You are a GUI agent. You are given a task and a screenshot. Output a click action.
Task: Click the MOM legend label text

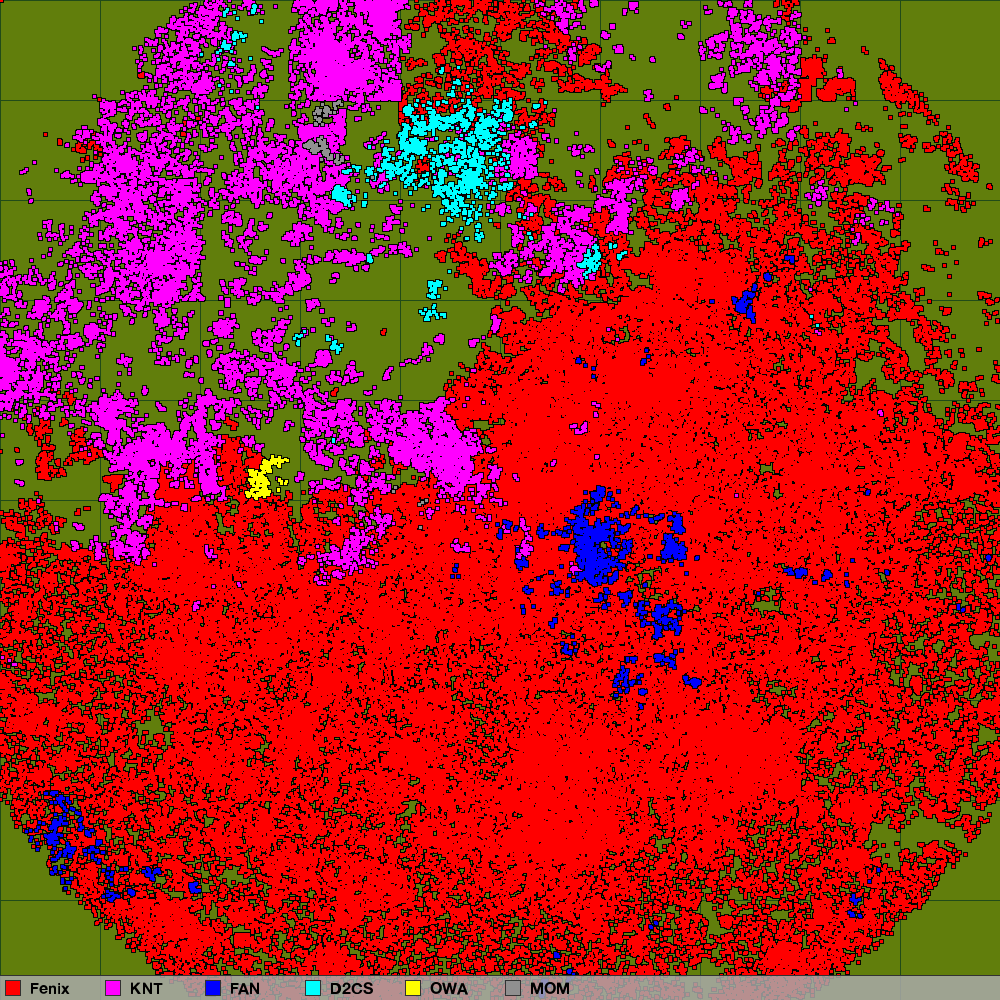tap(550, 988)
